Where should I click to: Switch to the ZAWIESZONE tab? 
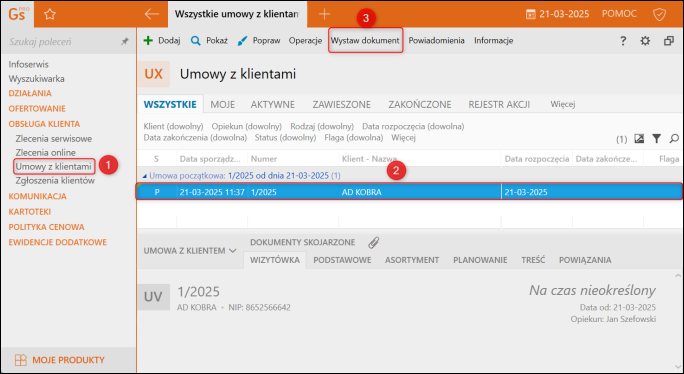(342, 105)
